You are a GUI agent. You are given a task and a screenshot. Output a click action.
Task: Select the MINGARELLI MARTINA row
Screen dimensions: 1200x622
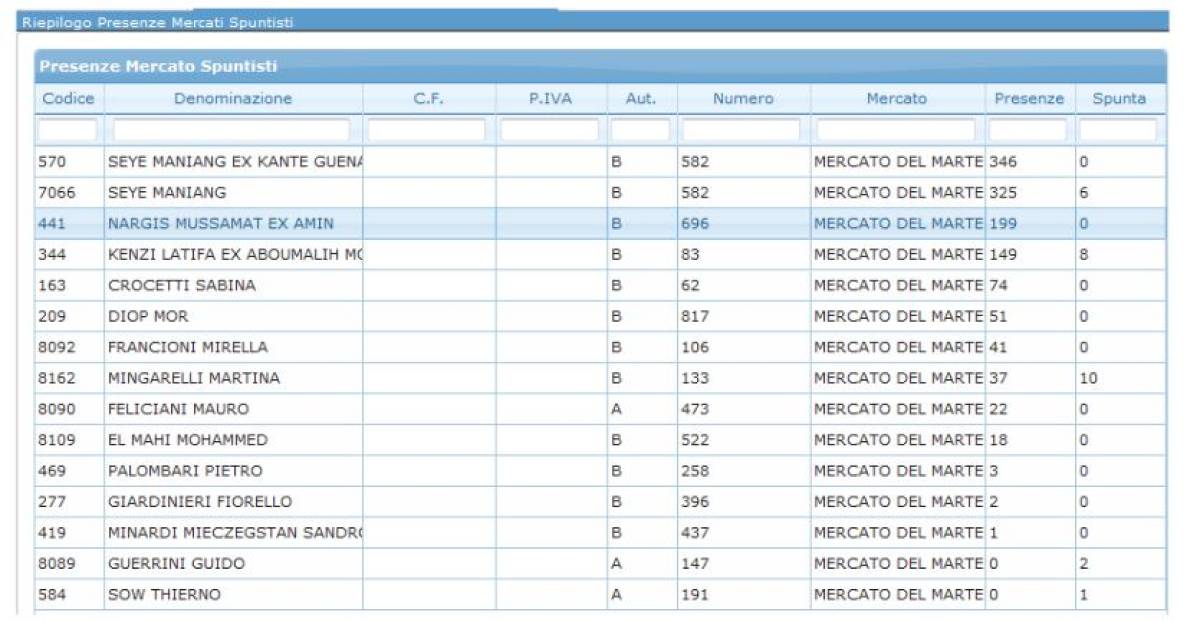click(x=194, y=378)
